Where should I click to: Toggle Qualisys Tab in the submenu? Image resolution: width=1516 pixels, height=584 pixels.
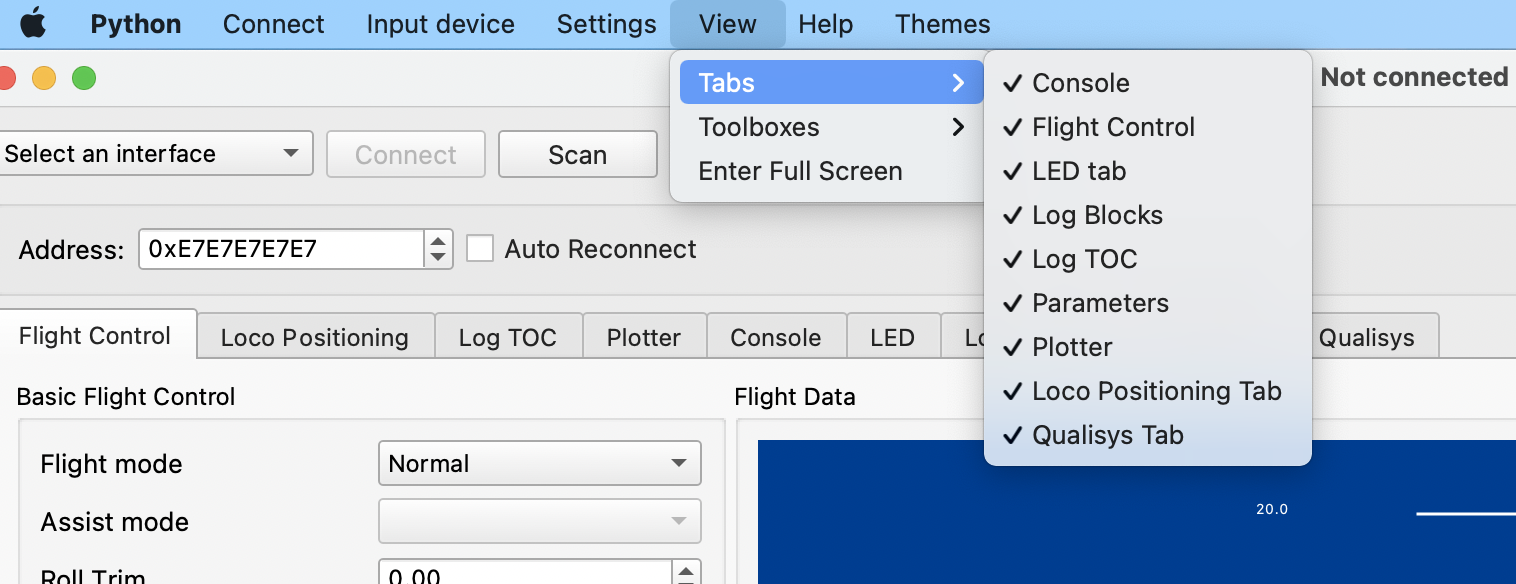tap(1107, 435)
